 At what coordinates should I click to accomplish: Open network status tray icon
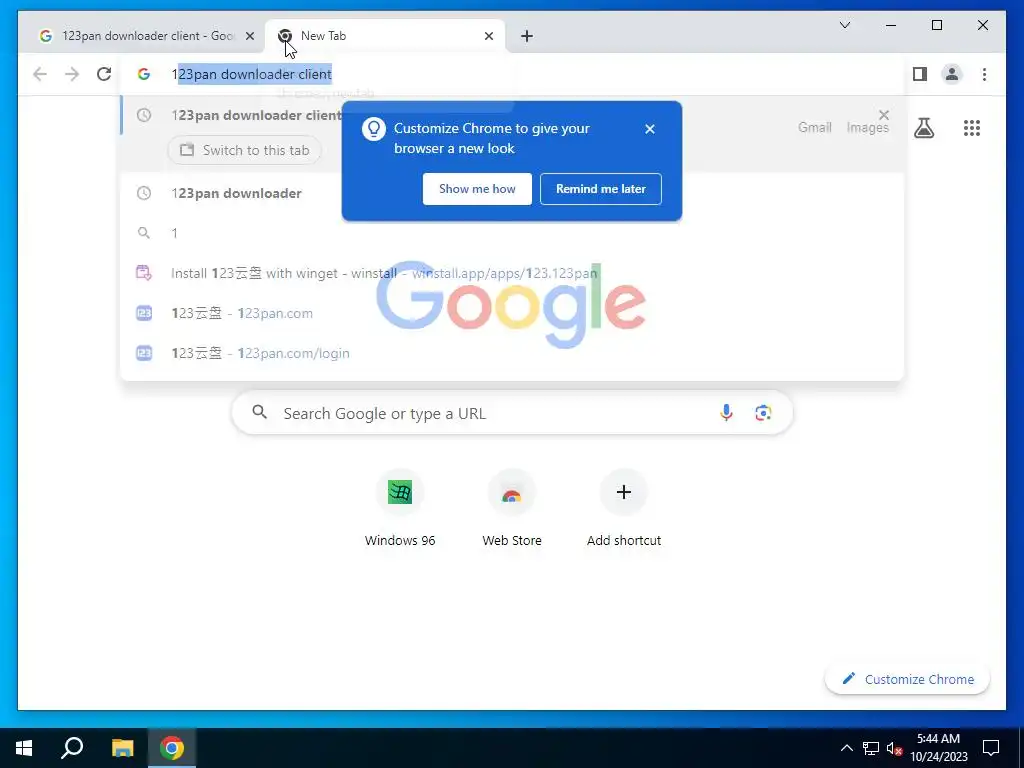[x=871, y=748]
